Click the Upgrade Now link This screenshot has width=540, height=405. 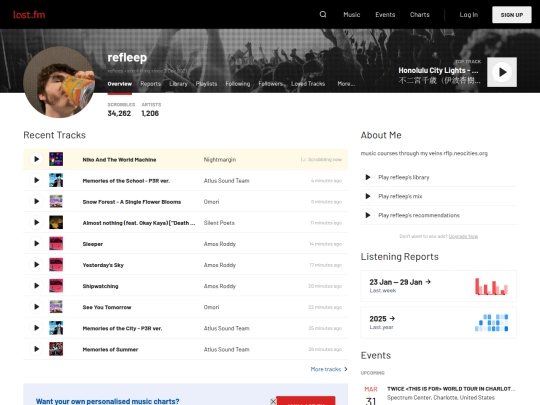pos(463,236)
